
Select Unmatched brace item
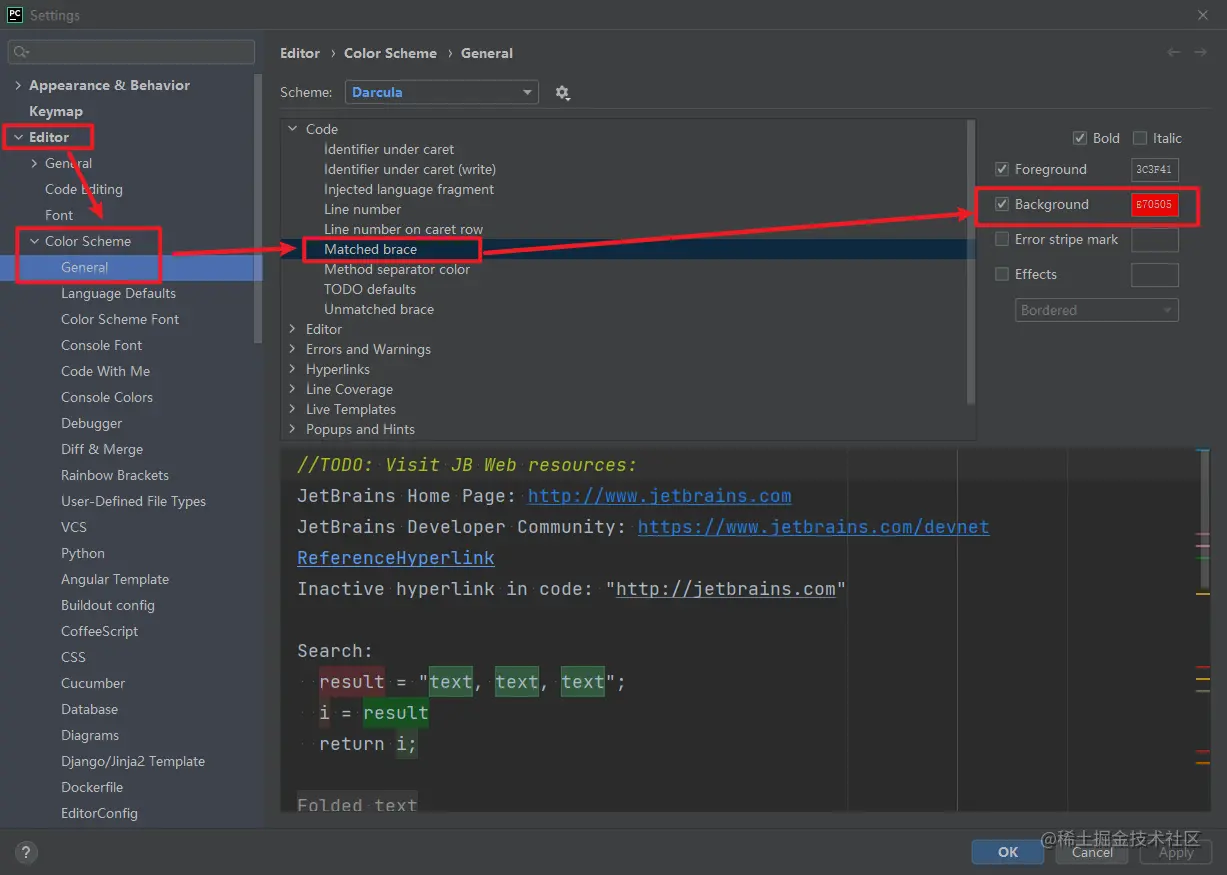[x=379, y=309]
